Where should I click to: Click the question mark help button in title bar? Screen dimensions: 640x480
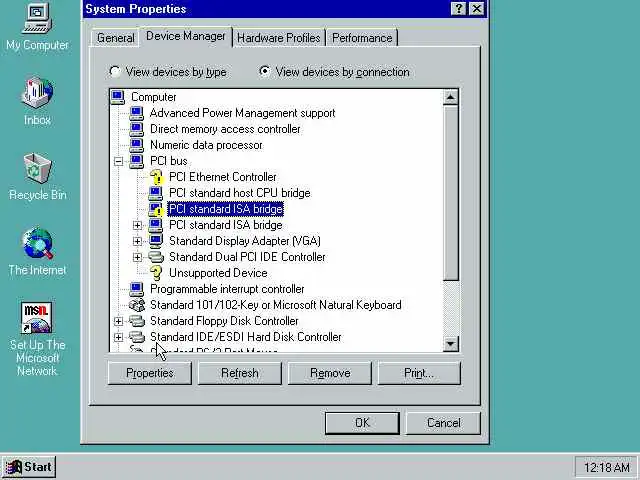point(458,9)
